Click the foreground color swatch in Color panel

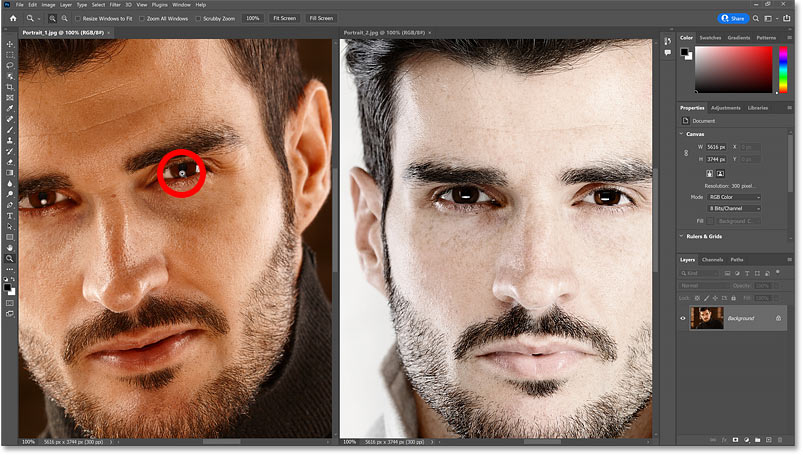(684, 52)
